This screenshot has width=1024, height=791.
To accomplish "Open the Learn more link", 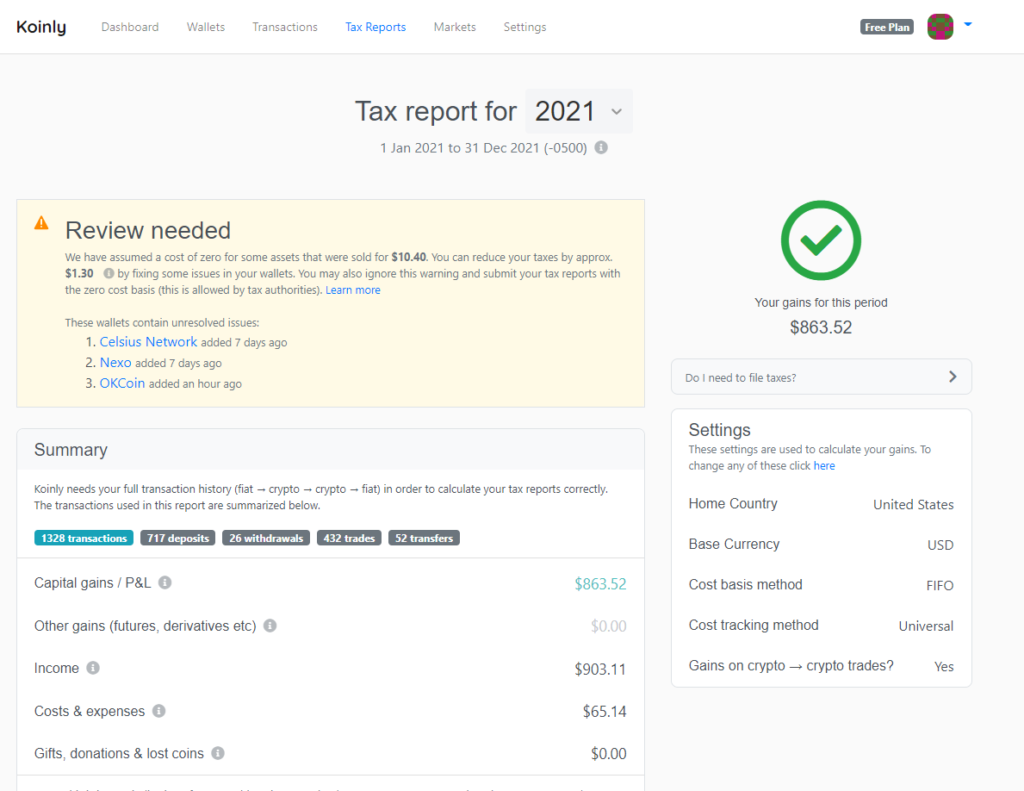I will pyautogui.click(x=353, y=290).
